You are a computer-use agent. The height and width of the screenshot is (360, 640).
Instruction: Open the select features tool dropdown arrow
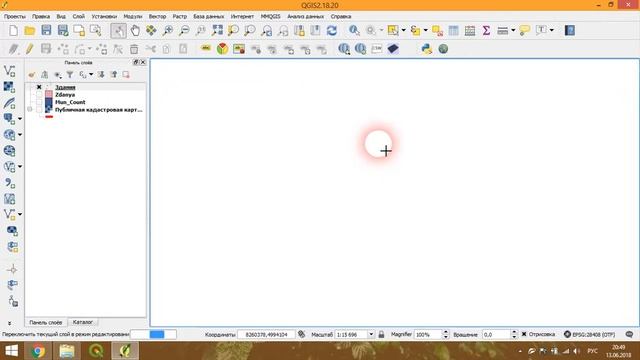(x=404, y=31)
